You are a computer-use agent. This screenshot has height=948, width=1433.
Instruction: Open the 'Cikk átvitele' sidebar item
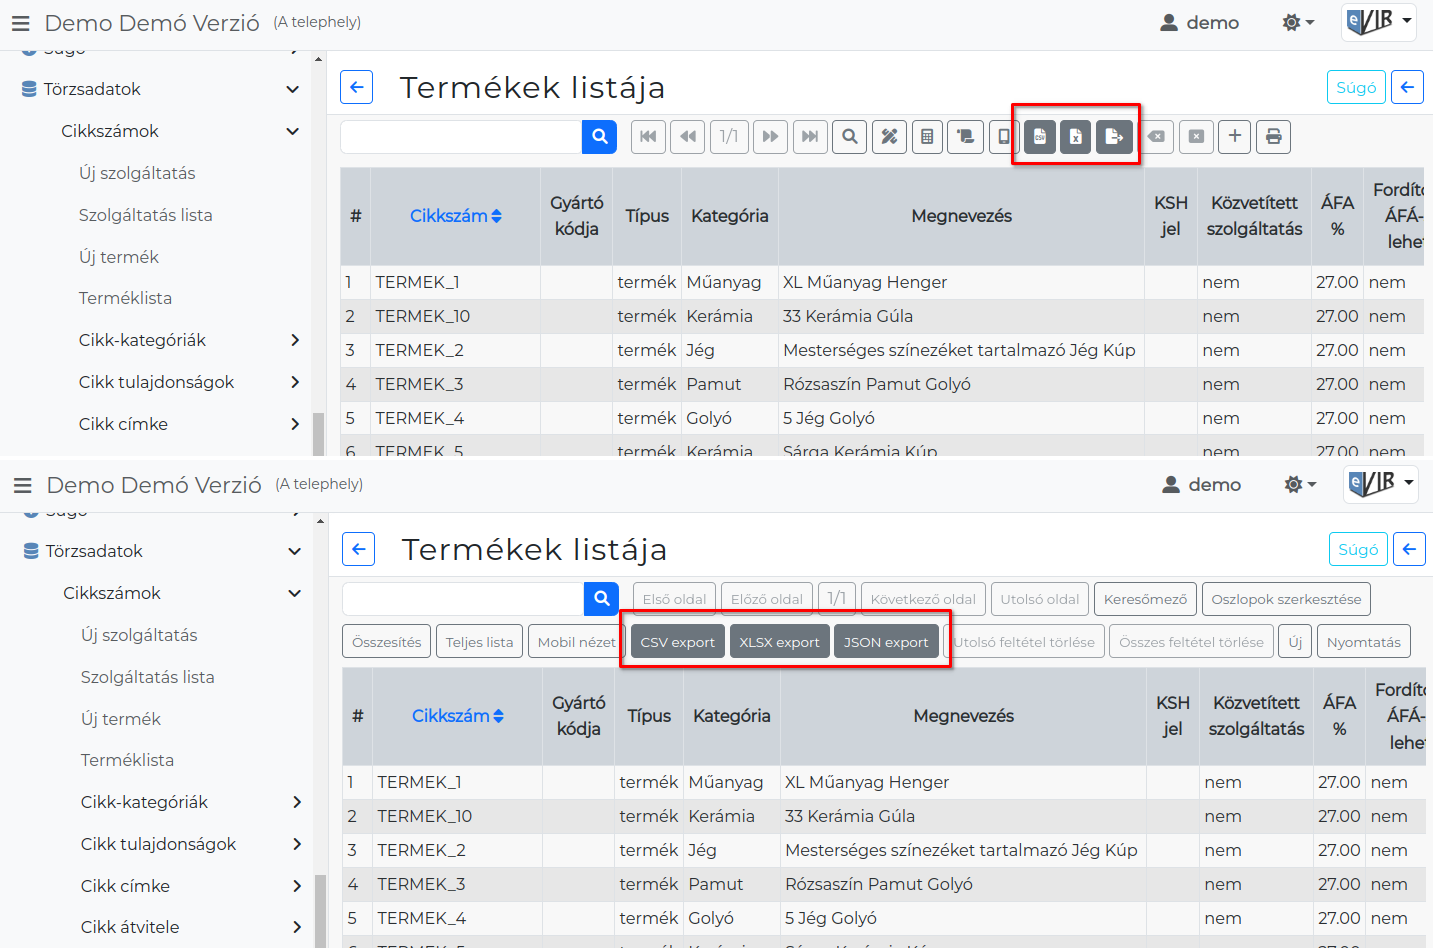130,927
